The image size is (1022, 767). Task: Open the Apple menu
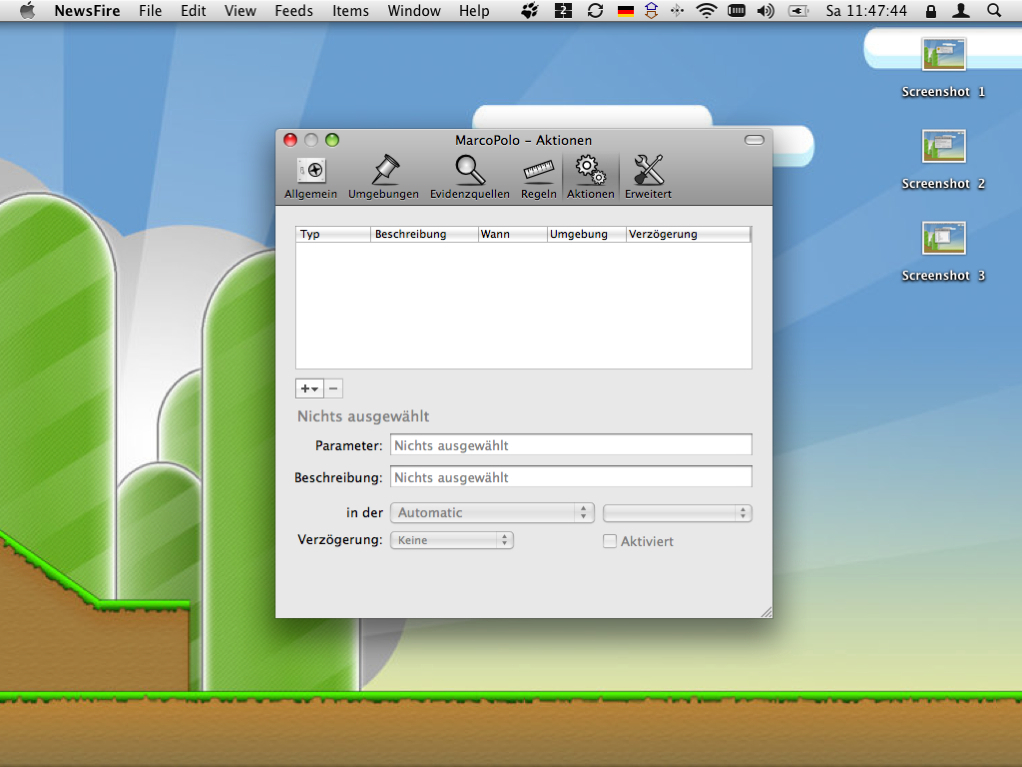[27, 10]
